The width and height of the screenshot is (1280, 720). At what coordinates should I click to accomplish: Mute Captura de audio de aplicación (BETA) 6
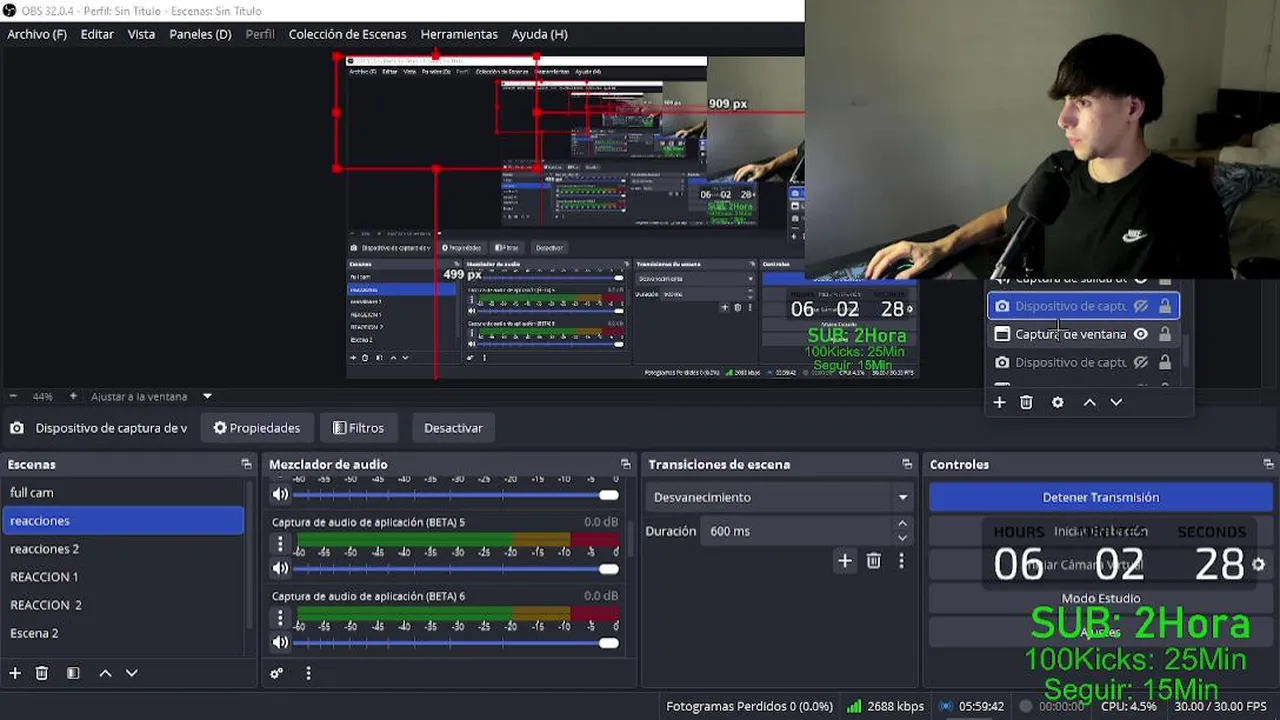(281, 642)
